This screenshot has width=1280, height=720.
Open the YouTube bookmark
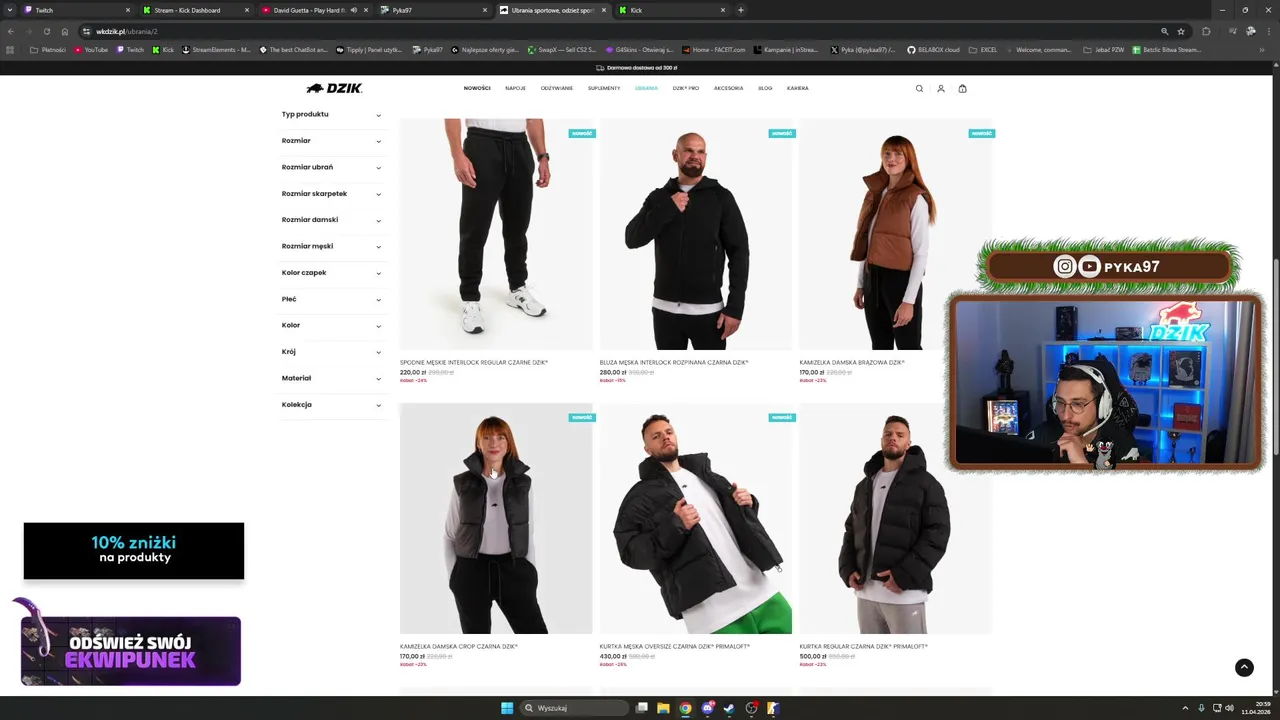(91, 49)
